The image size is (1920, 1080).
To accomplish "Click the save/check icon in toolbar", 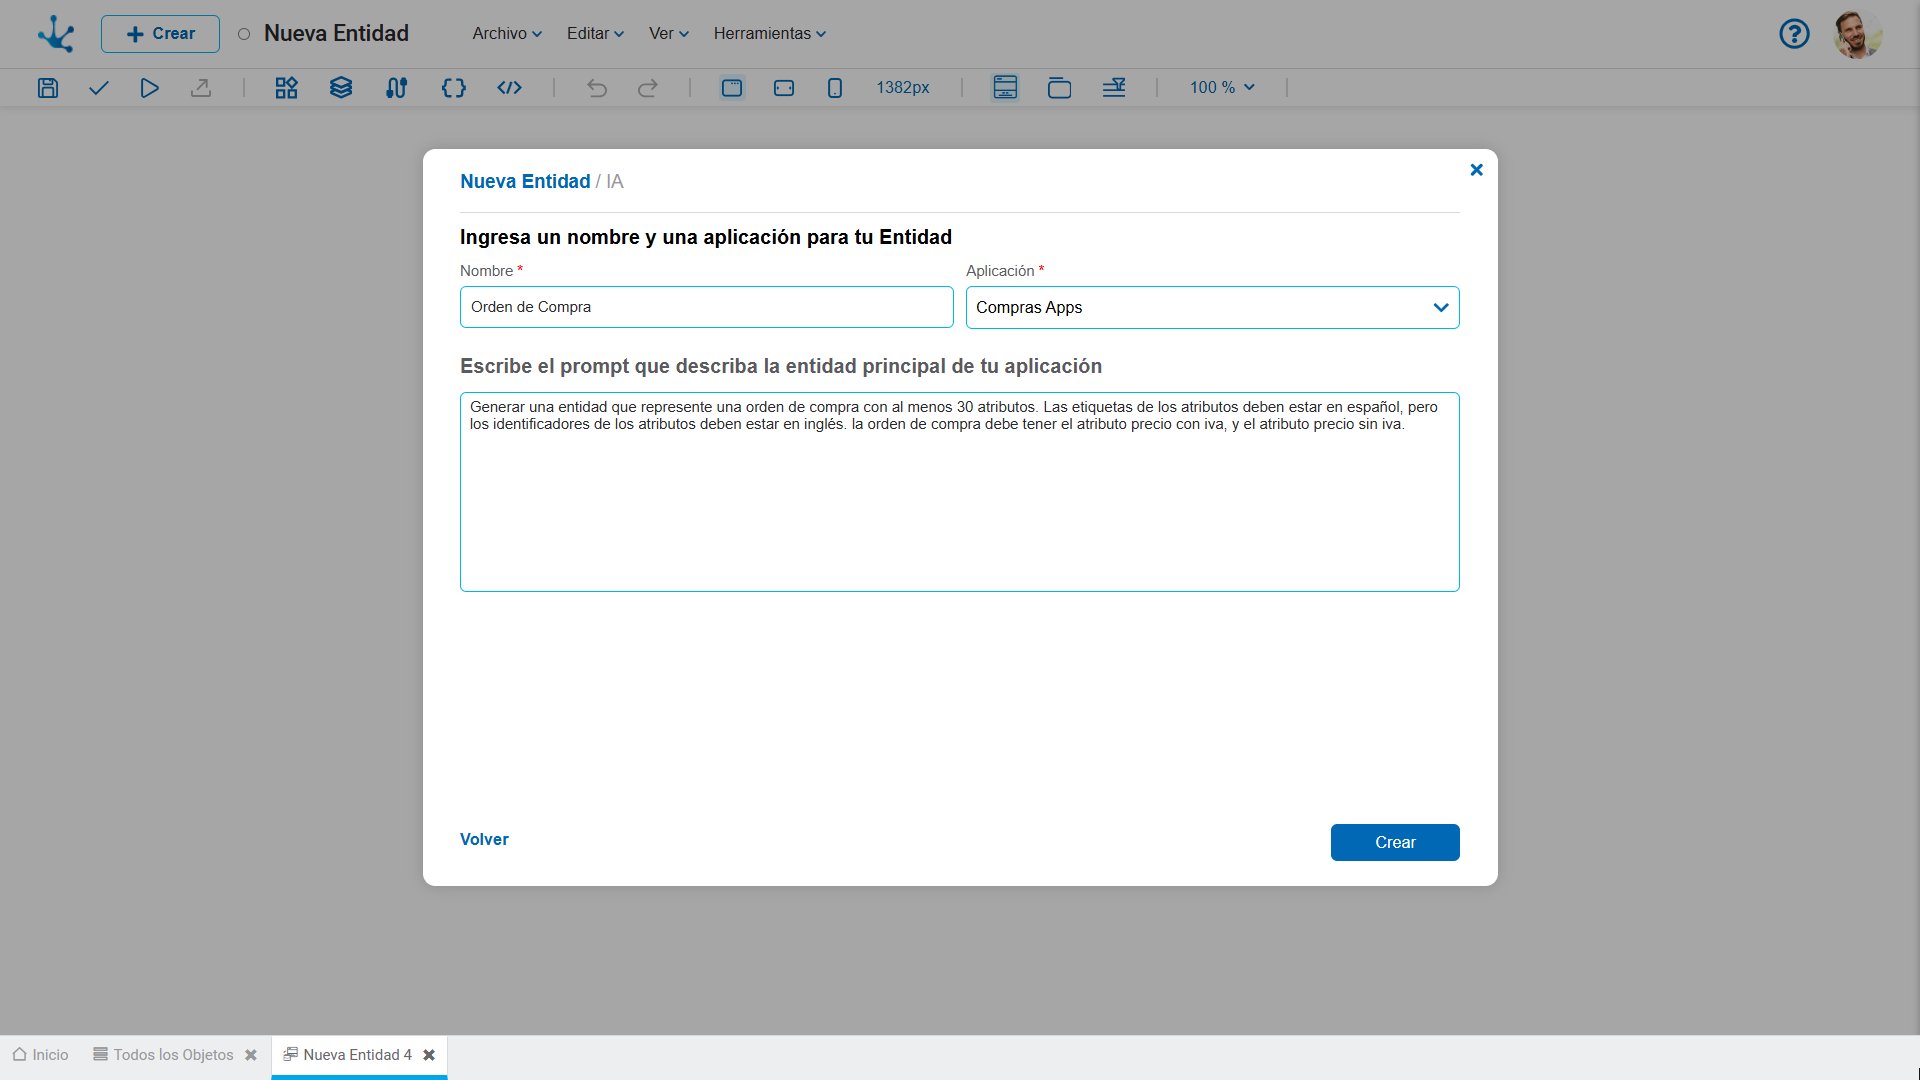I will 99,87.
